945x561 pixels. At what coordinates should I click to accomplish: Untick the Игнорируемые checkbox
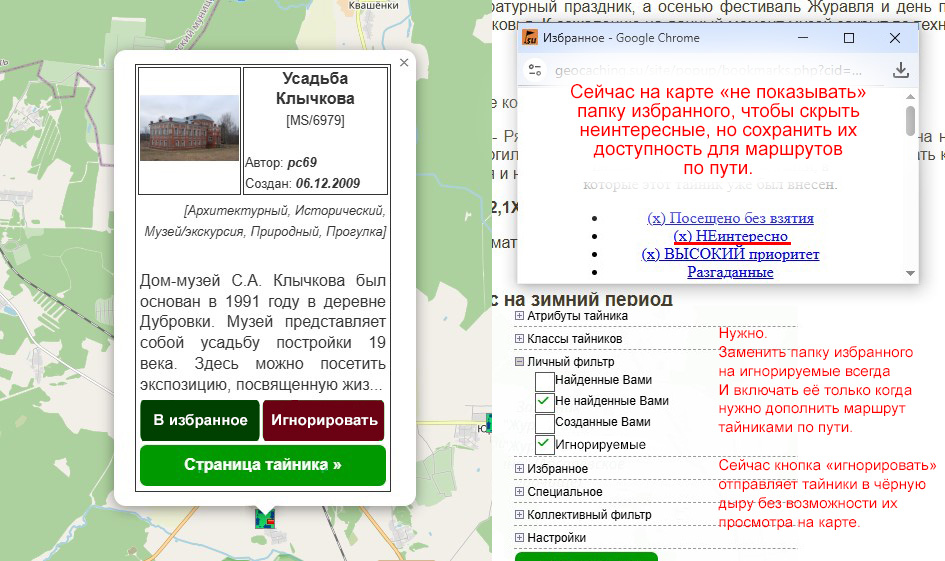pyautogui.click(x=544, y=444)
